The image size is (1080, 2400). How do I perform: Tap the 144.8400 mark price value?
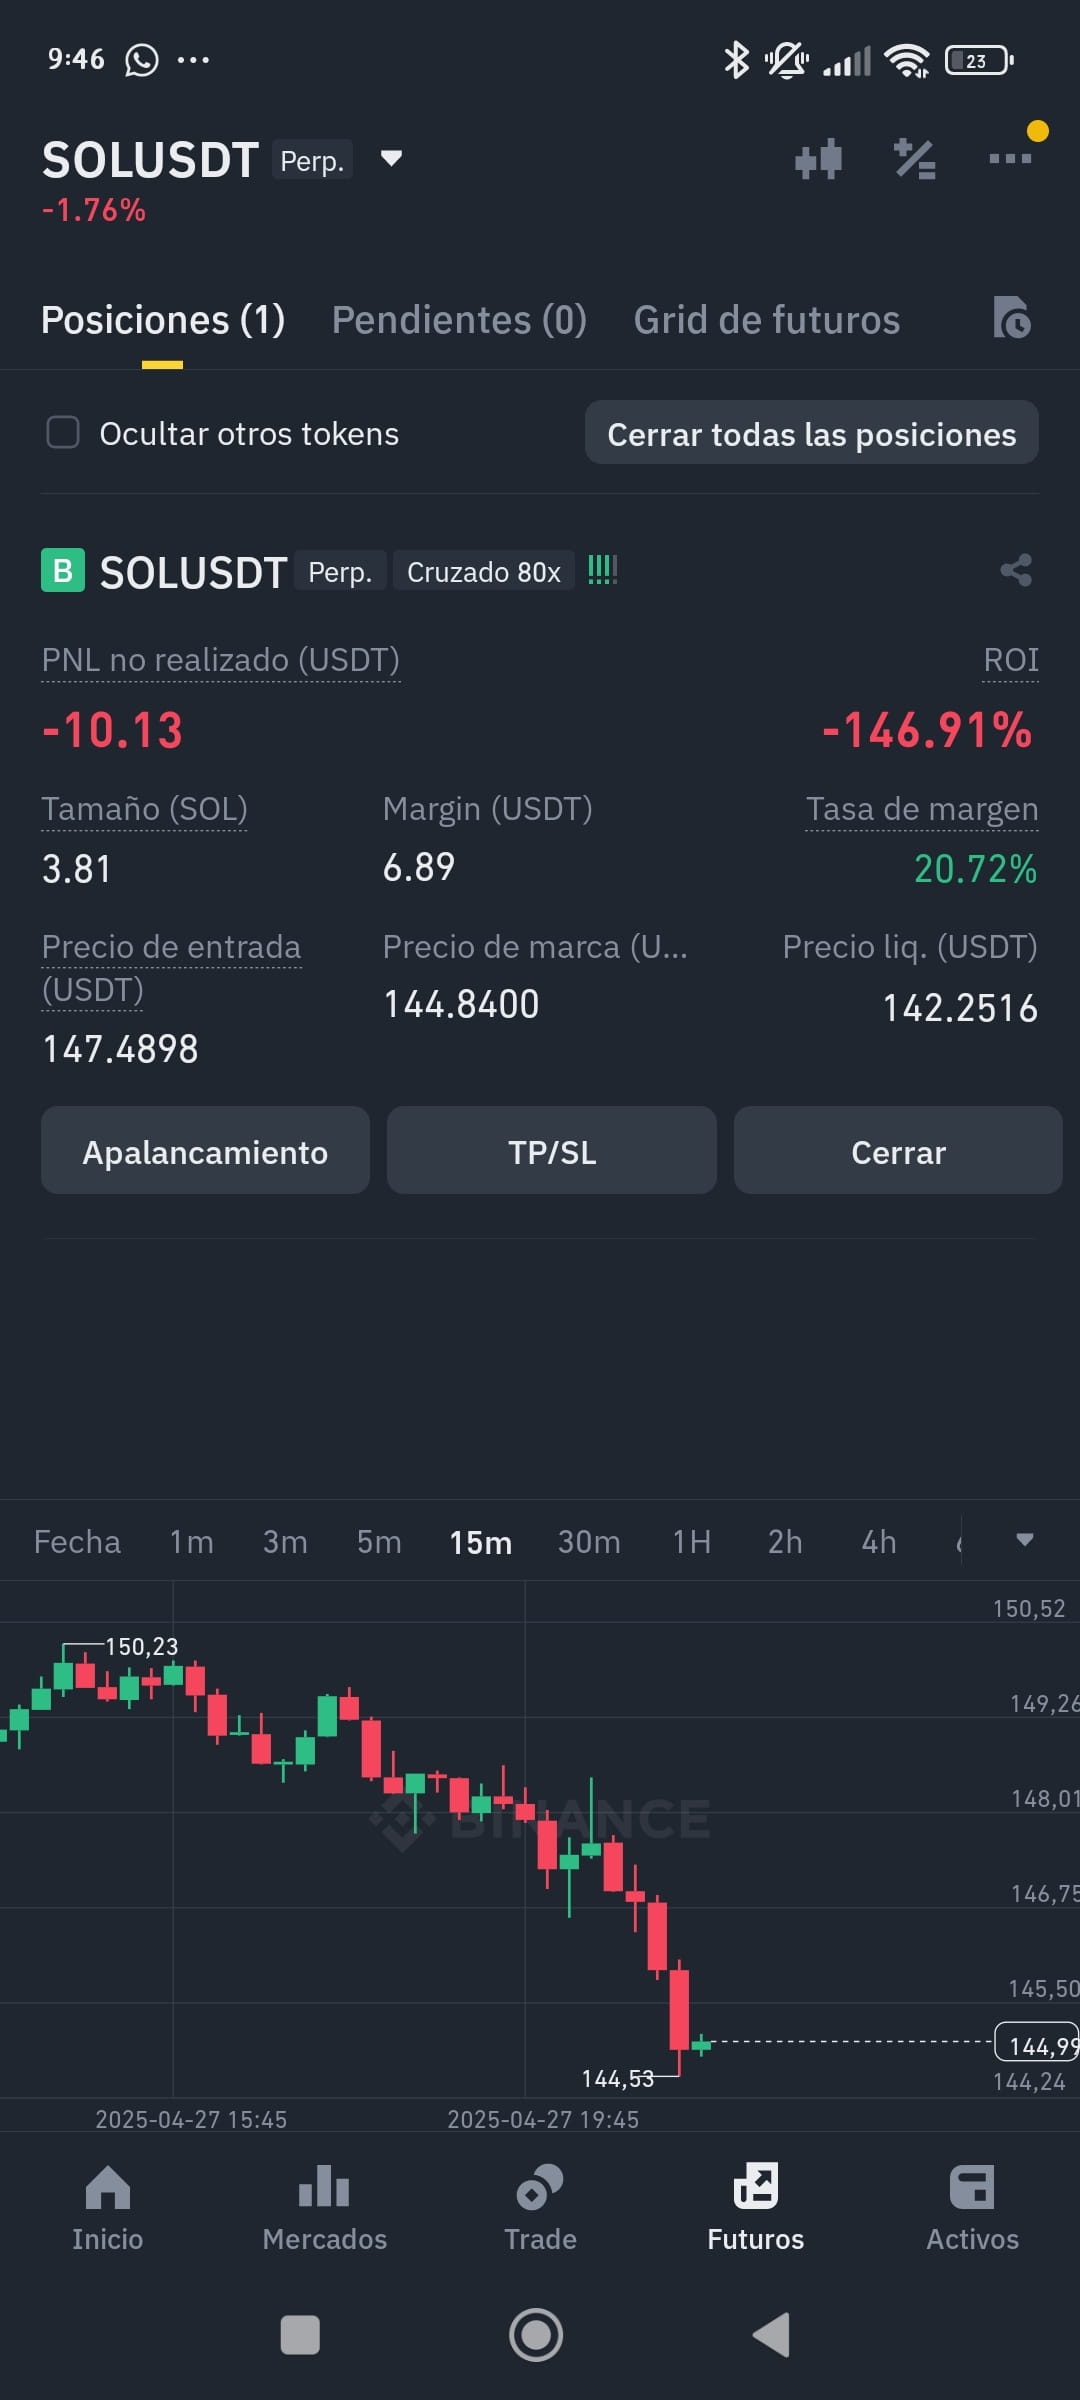tap(461, 1004)
